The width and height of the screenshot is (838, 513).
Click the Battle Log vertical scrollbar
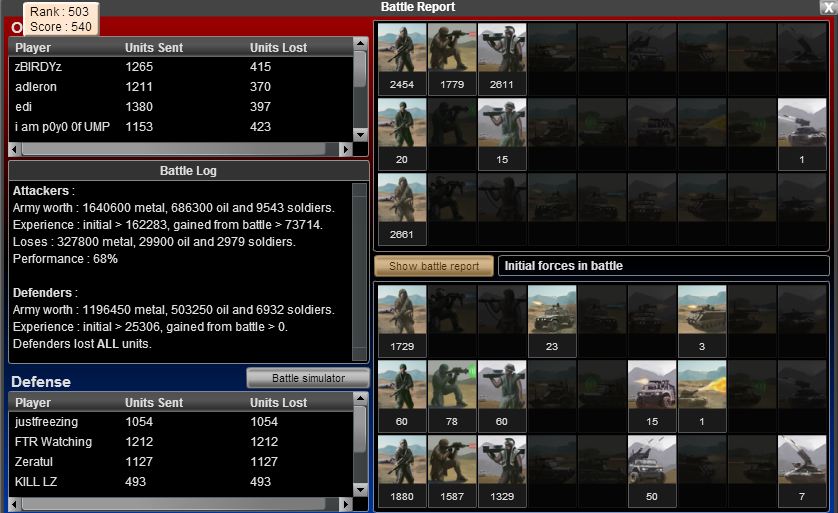(360, 271)
